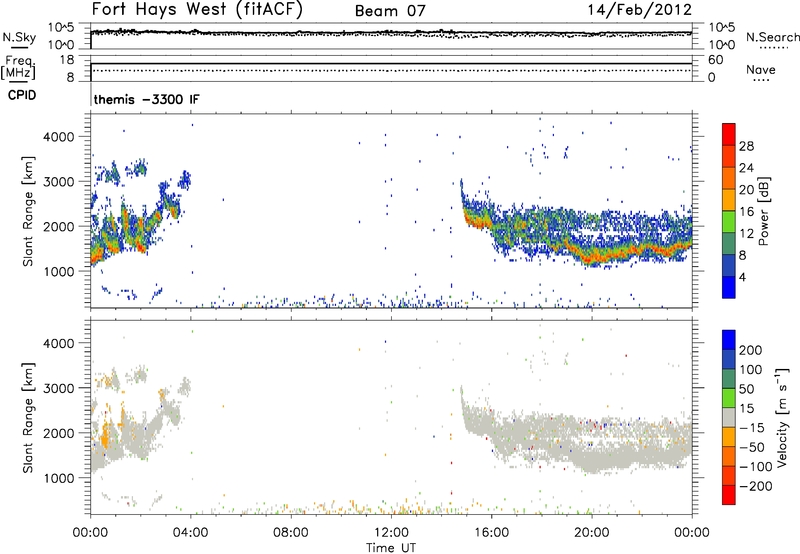Screen dimensions: 800x554
Task: Click the 'Slant Range [km]' label of the velocity panel
Action: pos(28,417)
